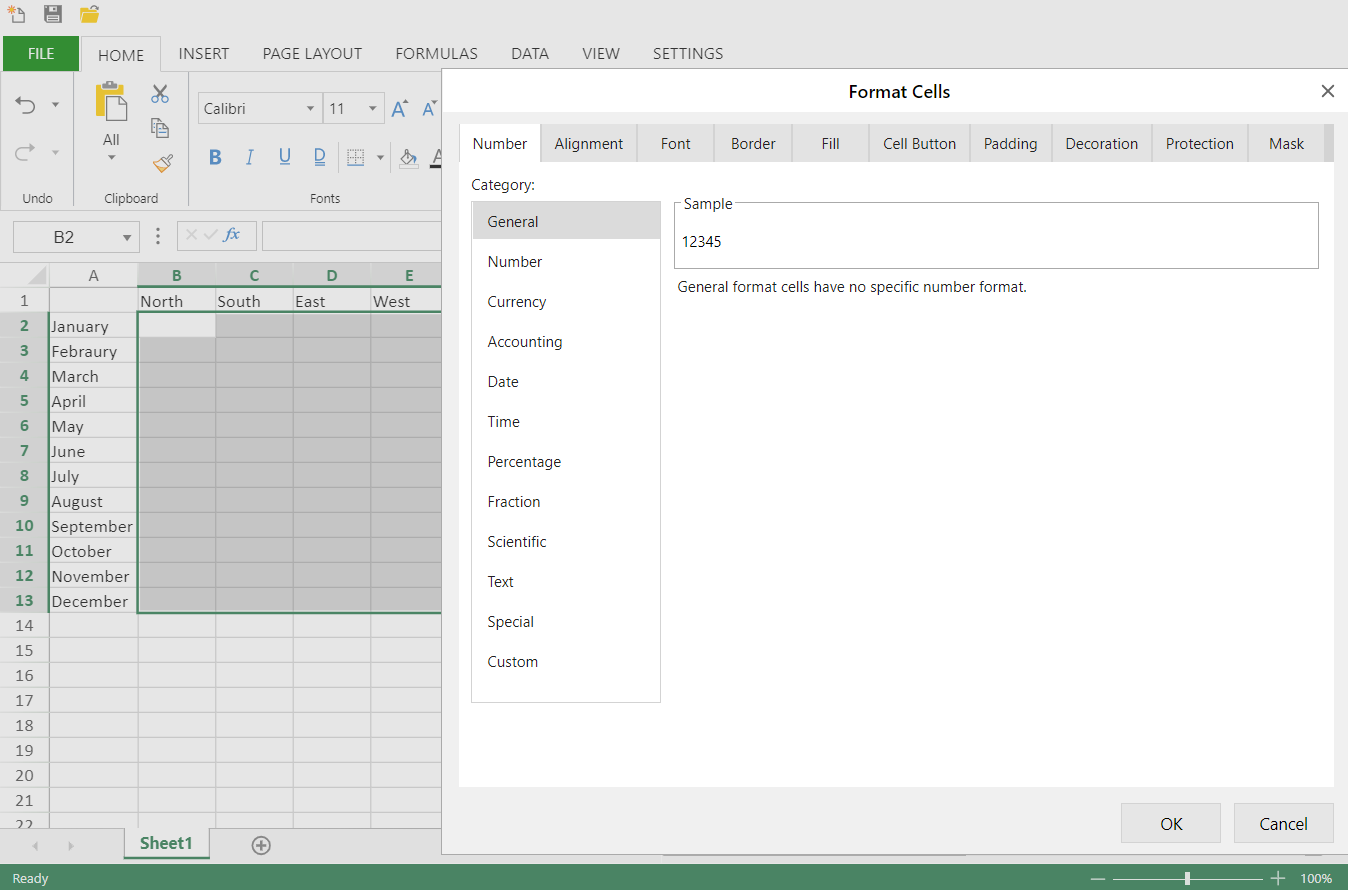
Task: Select the Custom category
Action: point(566,661)
